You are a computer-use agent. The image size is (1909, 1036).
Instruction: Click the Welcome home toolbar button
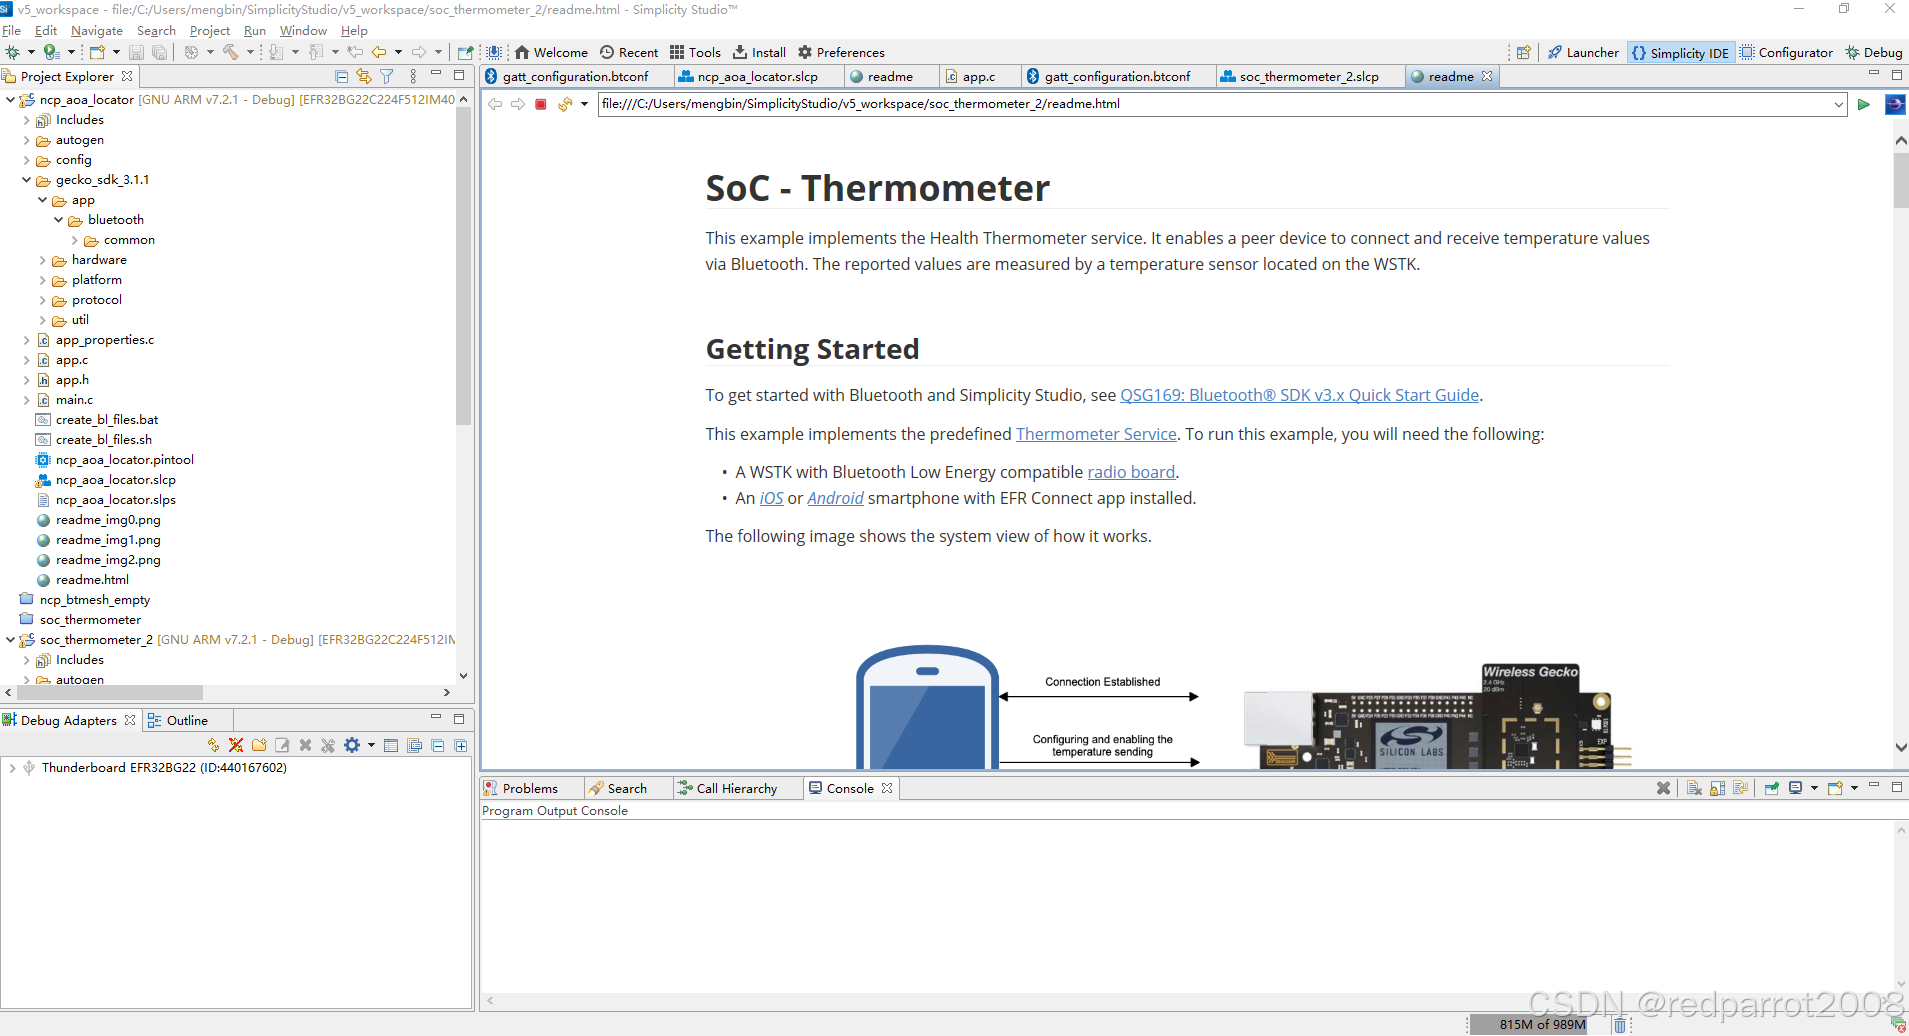tap(551, 52)
